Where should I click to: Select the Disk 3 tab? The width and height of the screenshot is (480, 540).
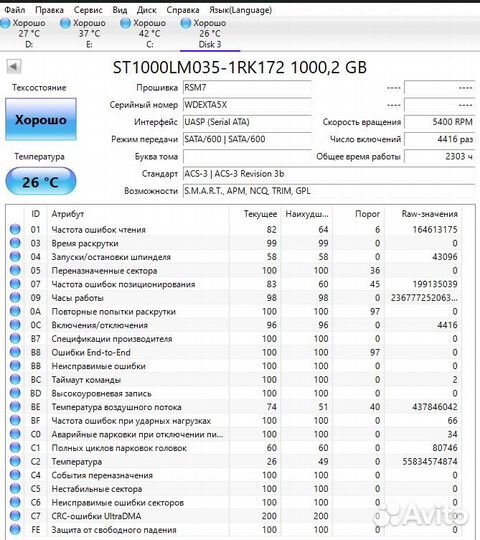pyautogui.click(x=210, y=33)
